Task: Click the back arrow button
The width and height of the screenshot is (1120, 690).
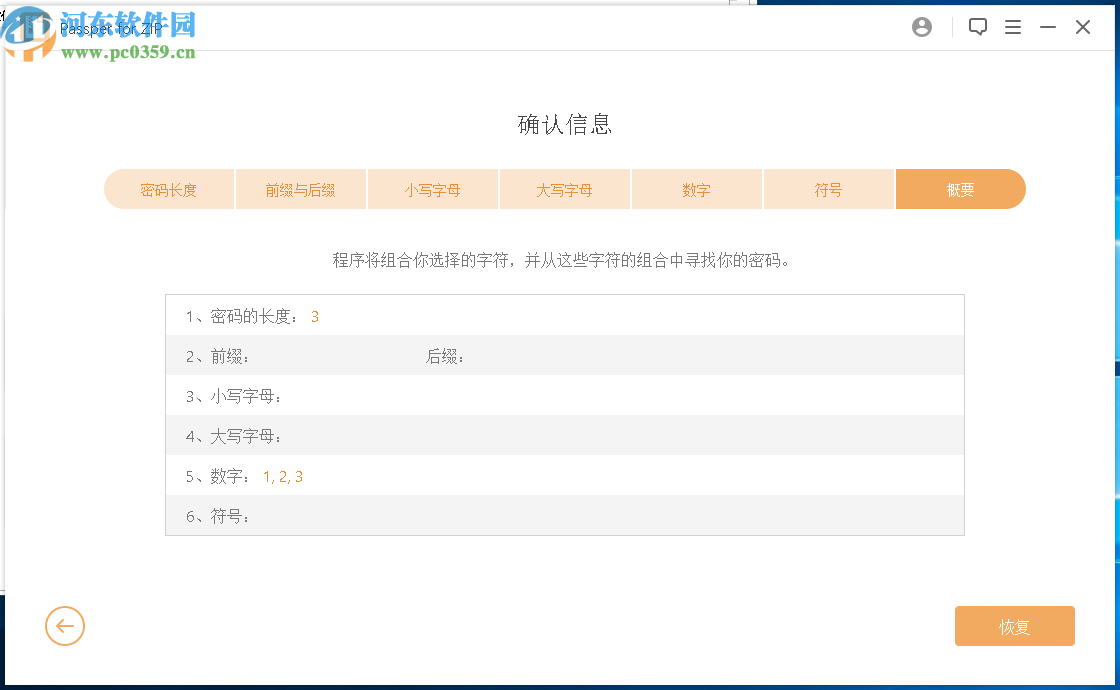Action: click(x=65, y=626)
